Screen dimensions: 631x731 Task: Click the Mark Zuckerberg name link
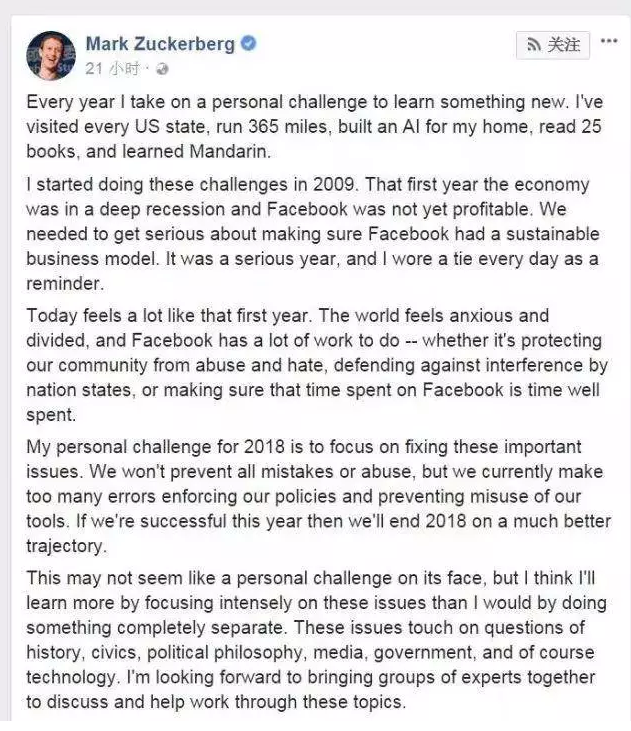(x=160, y=44)
